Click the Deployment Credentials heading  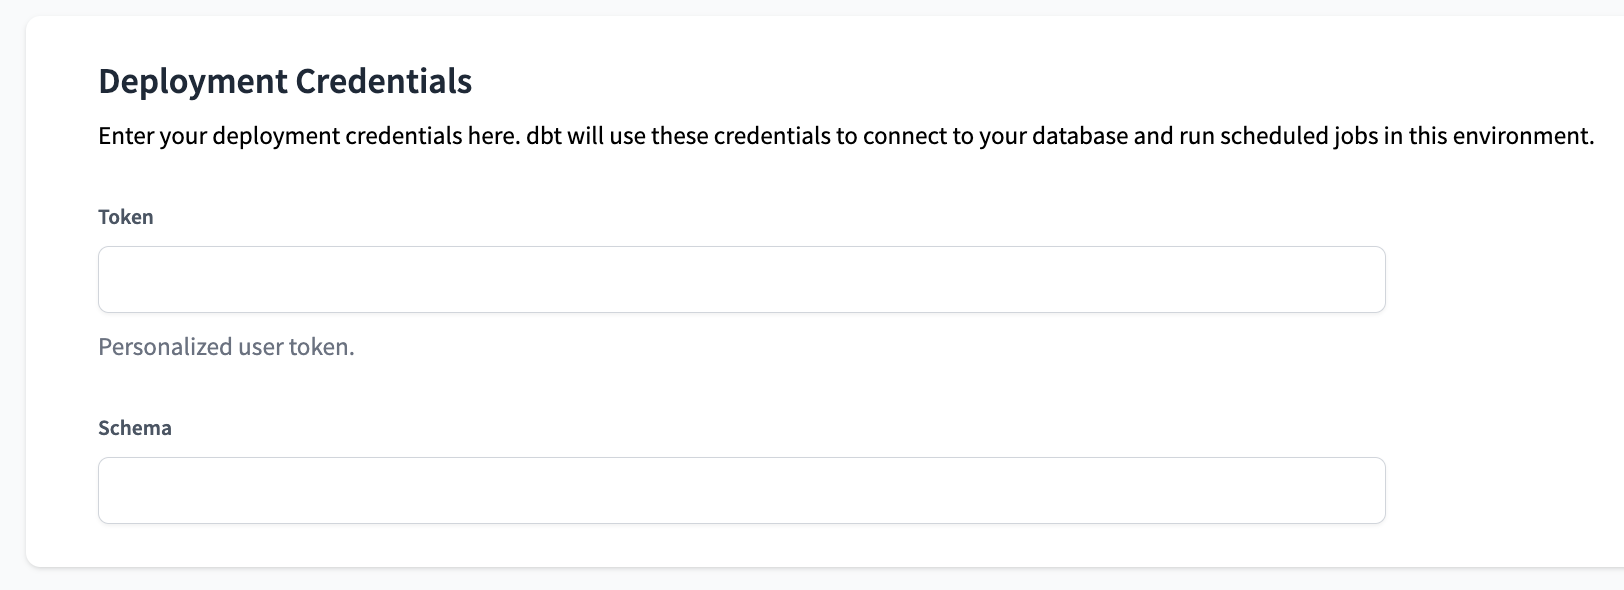285,81
